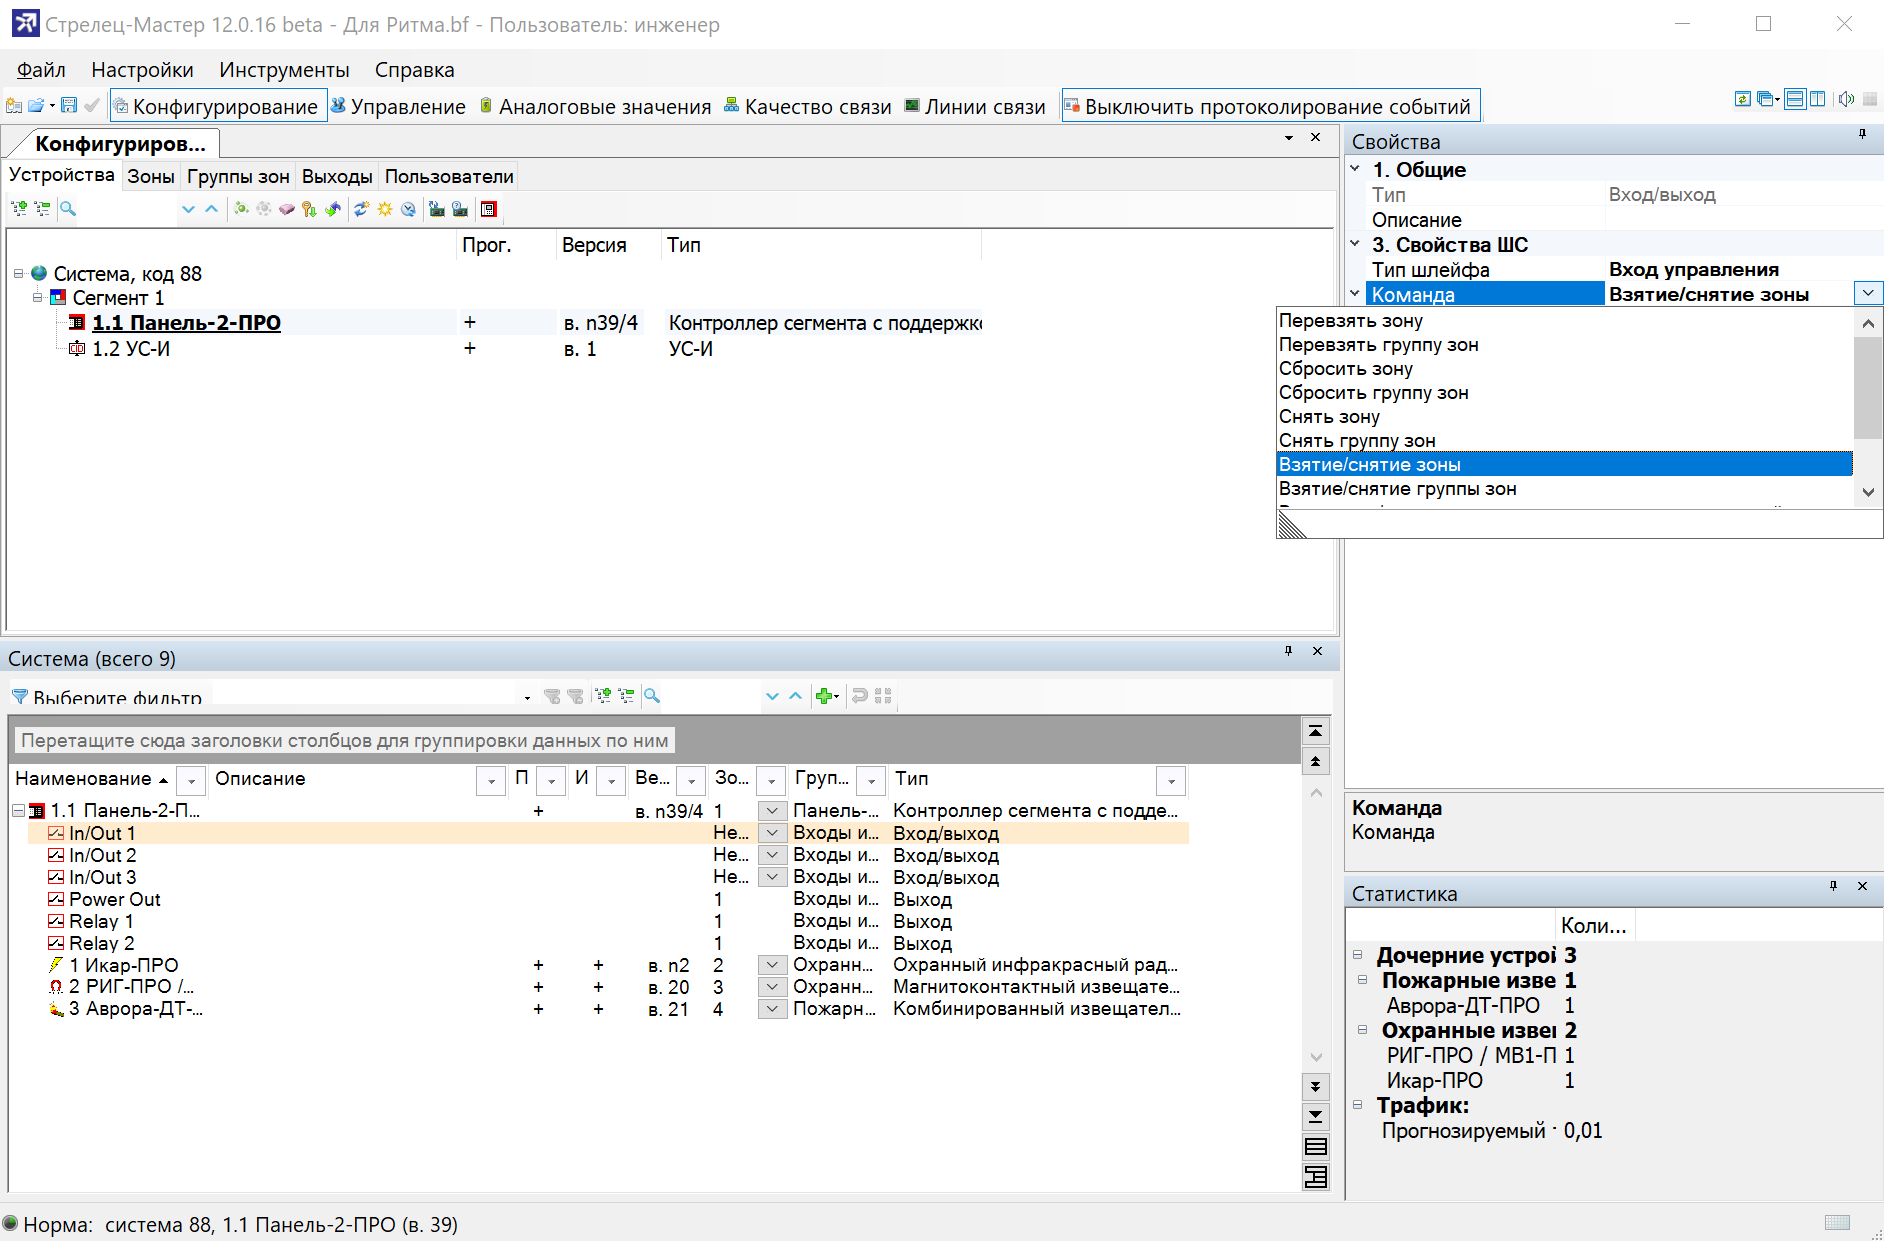Viewport: 1884px width, 1241px height.
Task: Select the Группы зон tab
Action: pyautogui.click(x=238, y=177)
